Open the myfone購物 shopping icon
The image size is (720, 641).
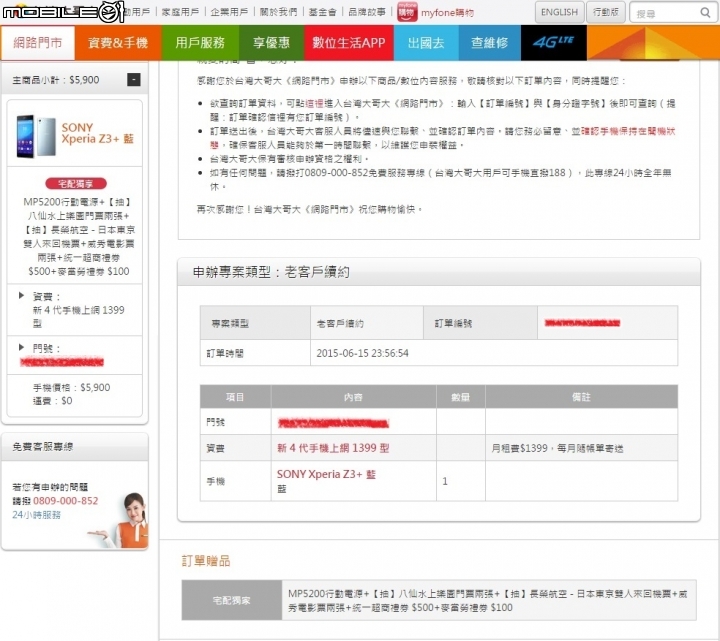(x=407, y=12)
